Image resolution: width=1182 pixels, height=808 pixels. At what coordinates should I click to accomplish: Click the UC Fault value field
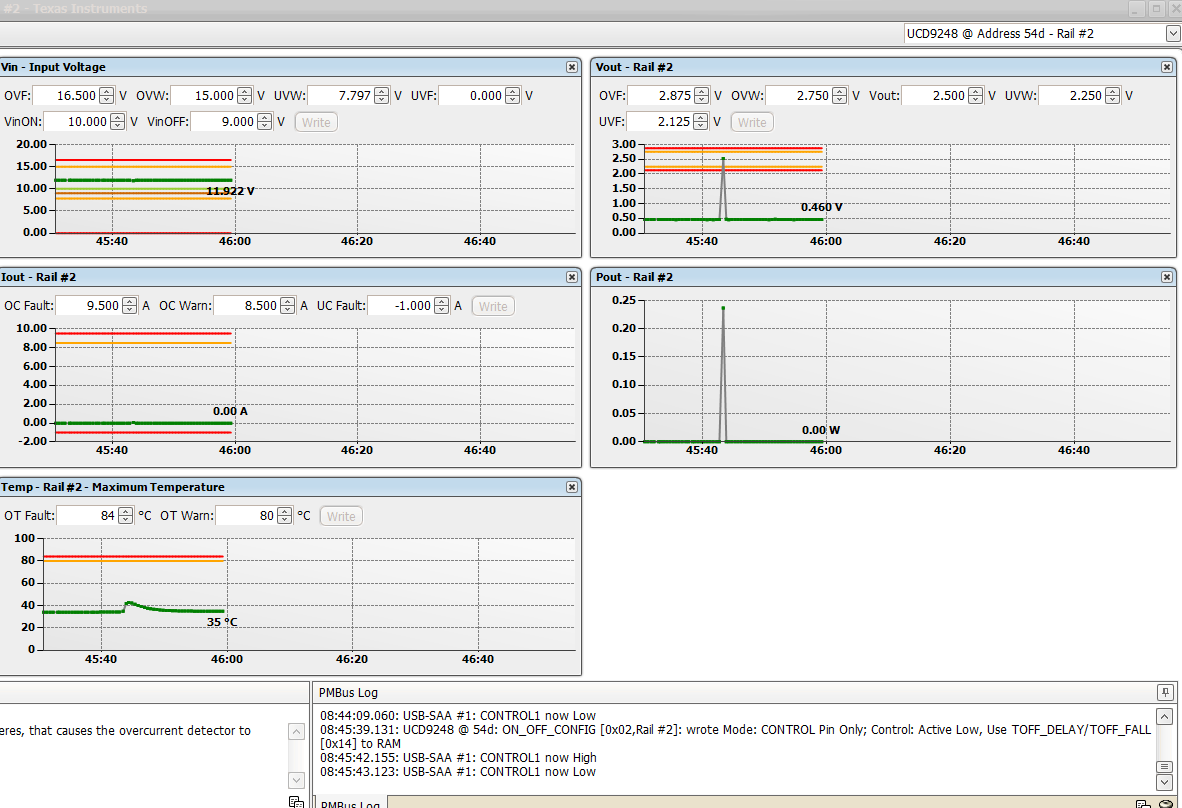401,306
